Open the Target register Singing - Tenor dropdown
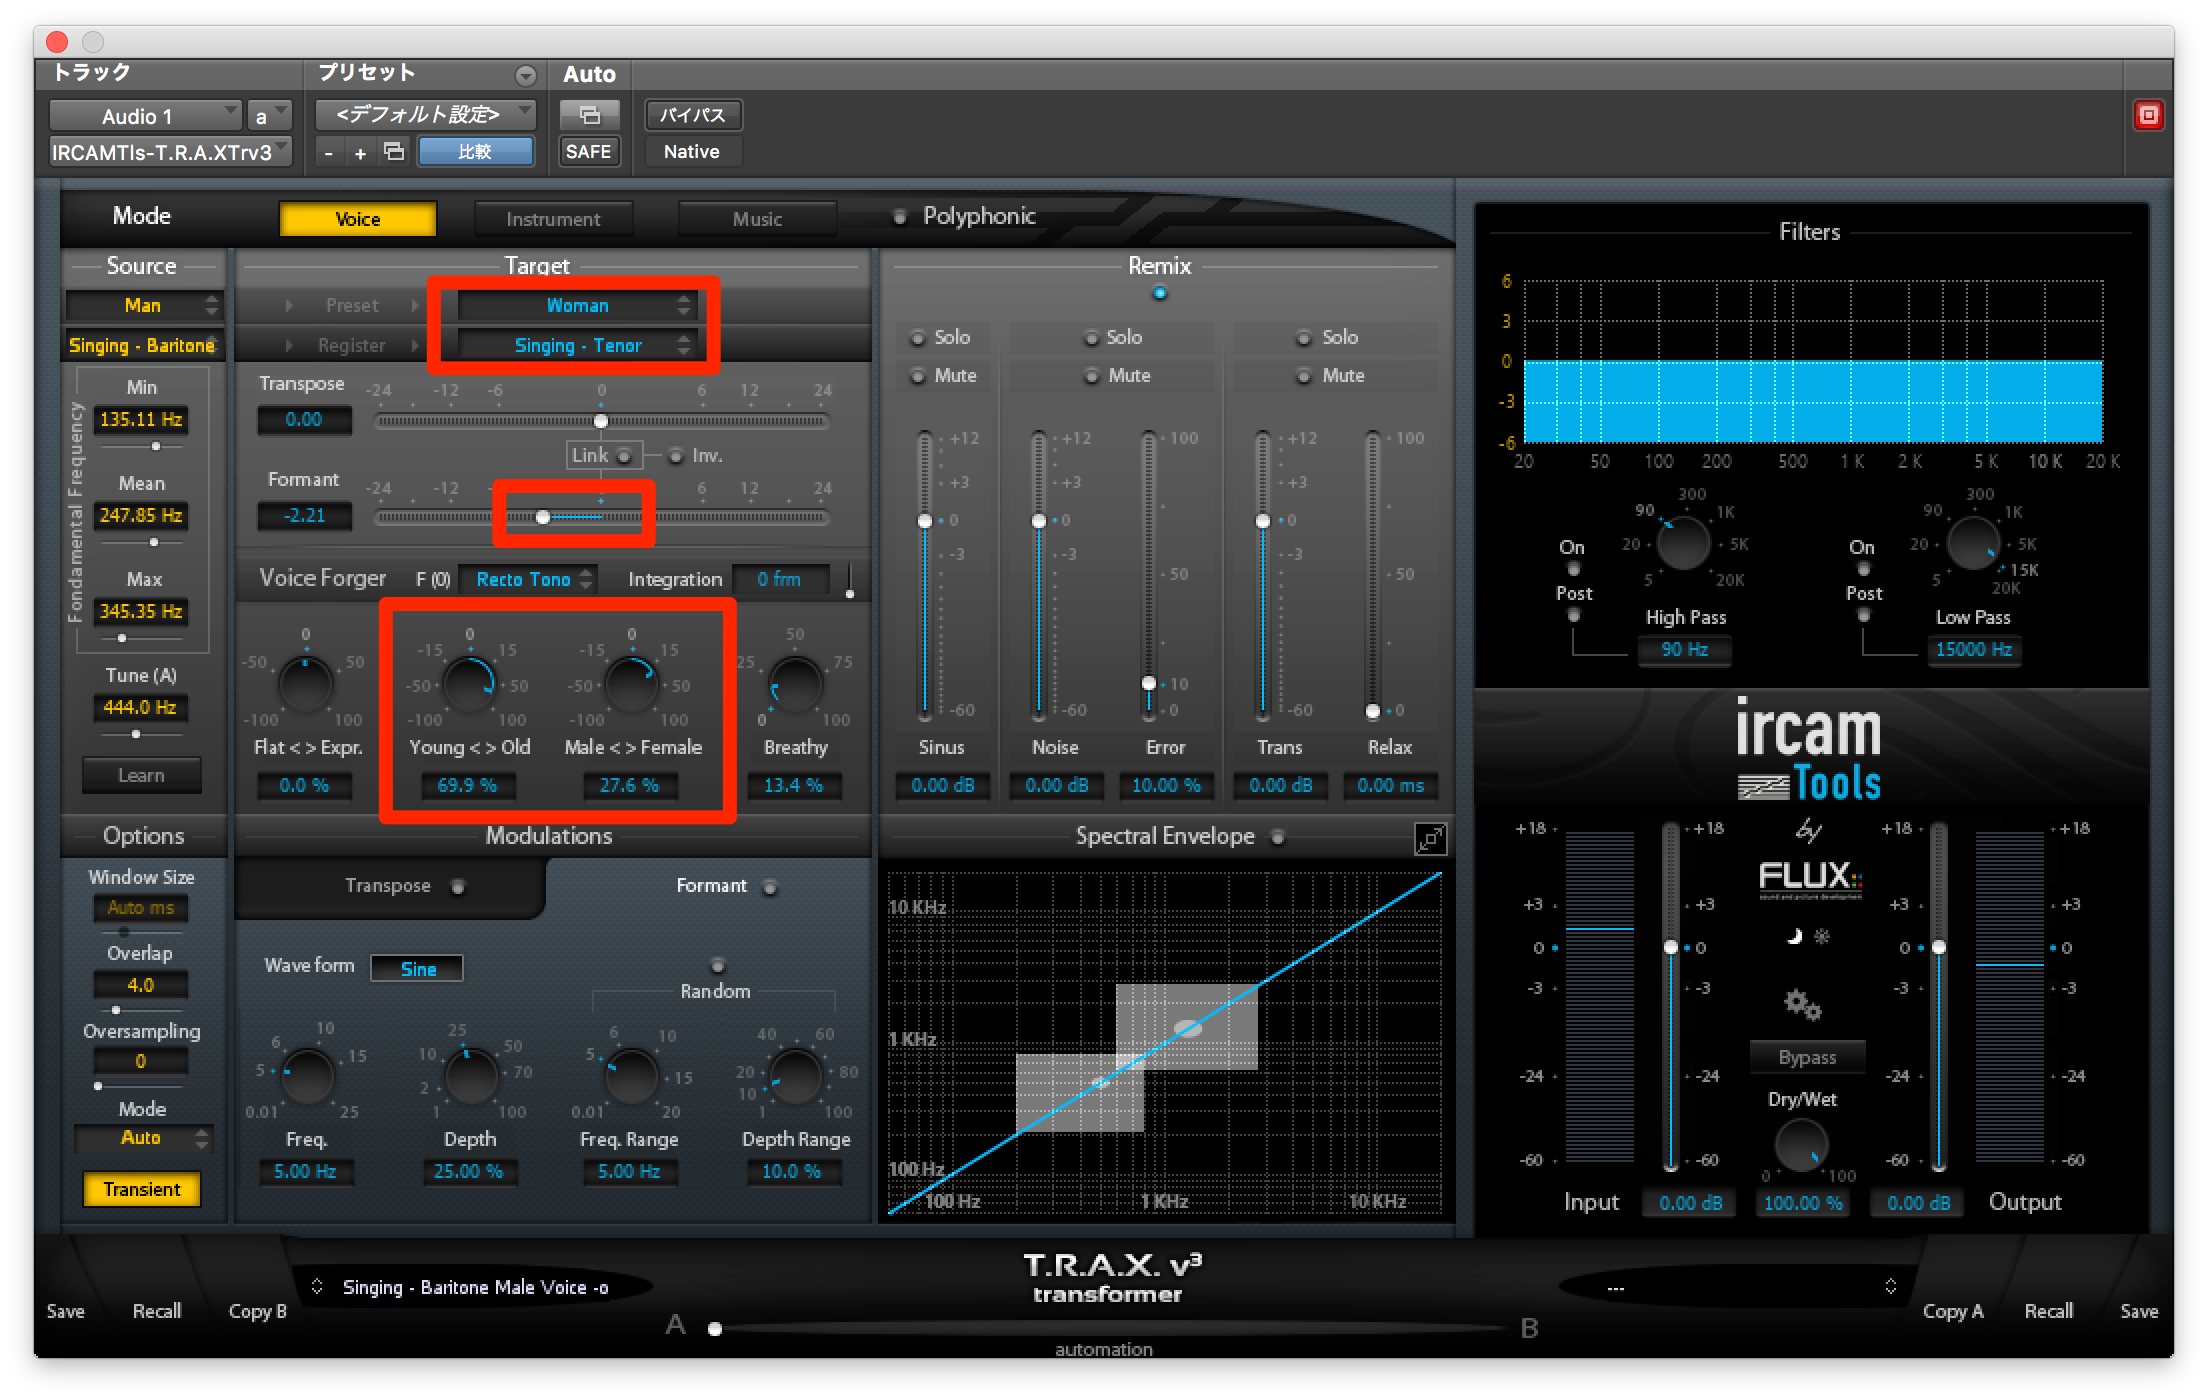Image resolution: width=2208 pixels, height=1400 pixels. coord(577,345)
